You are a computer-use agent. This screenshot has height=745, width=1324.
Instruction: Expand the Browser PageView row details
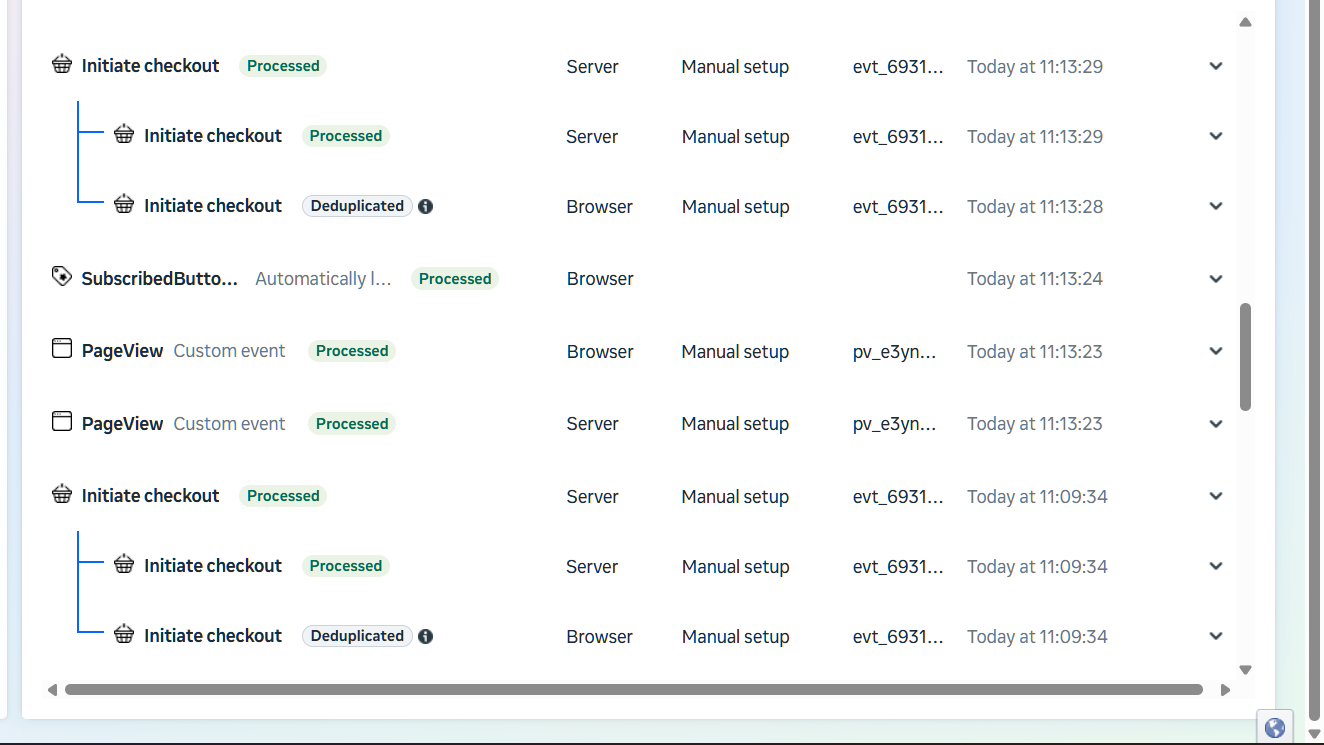[1216, 351]
